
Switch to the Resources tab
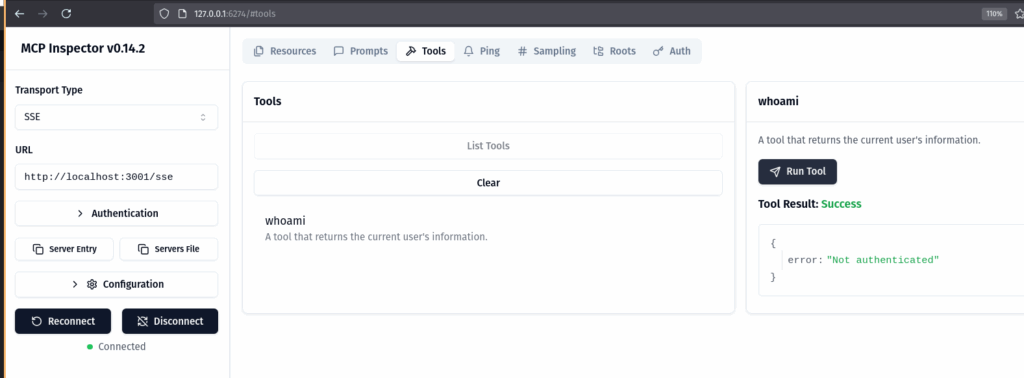[285, 51]
